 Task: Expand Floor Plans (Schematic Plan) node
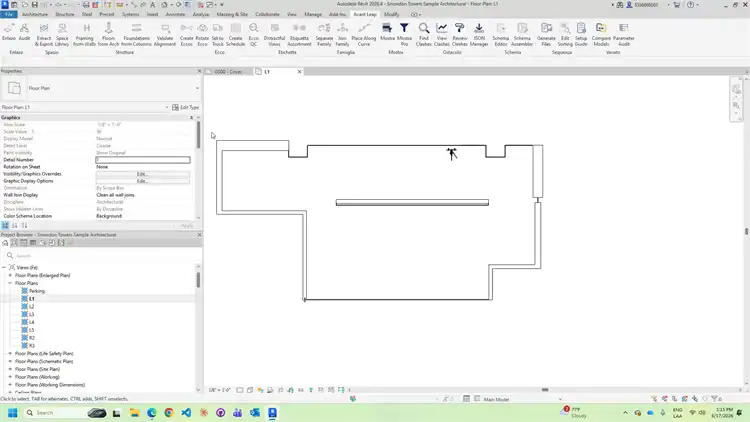10,361
